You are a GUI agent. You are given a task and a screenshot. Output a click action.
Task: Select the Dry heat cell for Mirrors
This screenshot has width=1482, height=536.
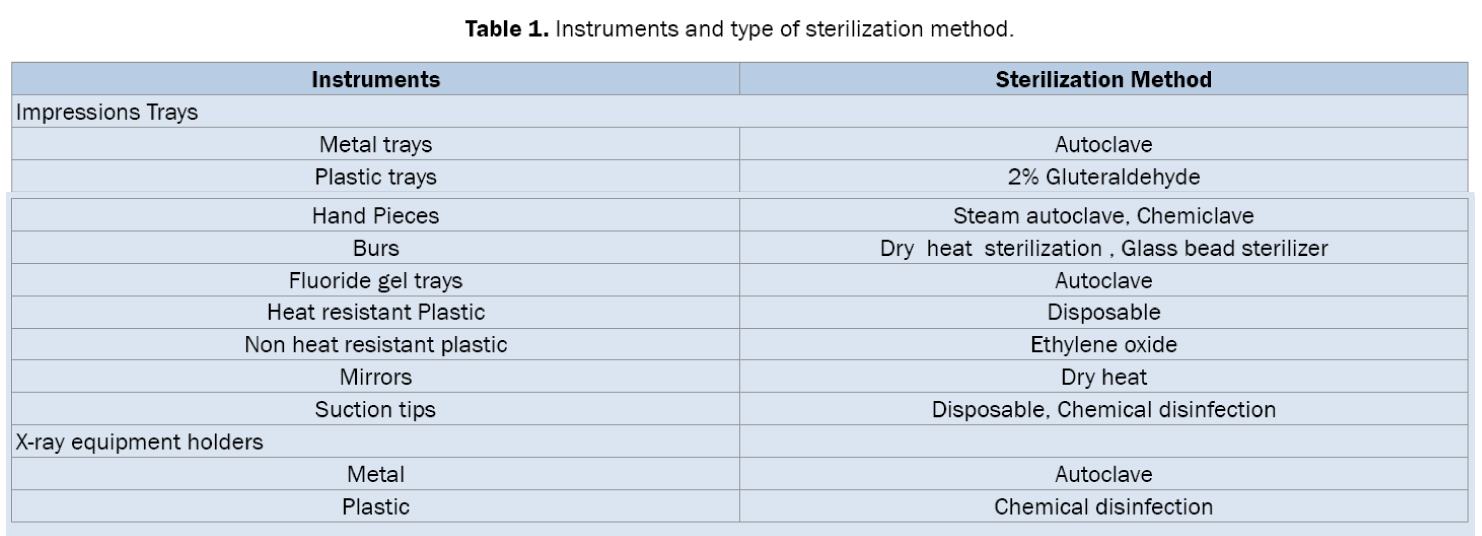pos(1104,377)
